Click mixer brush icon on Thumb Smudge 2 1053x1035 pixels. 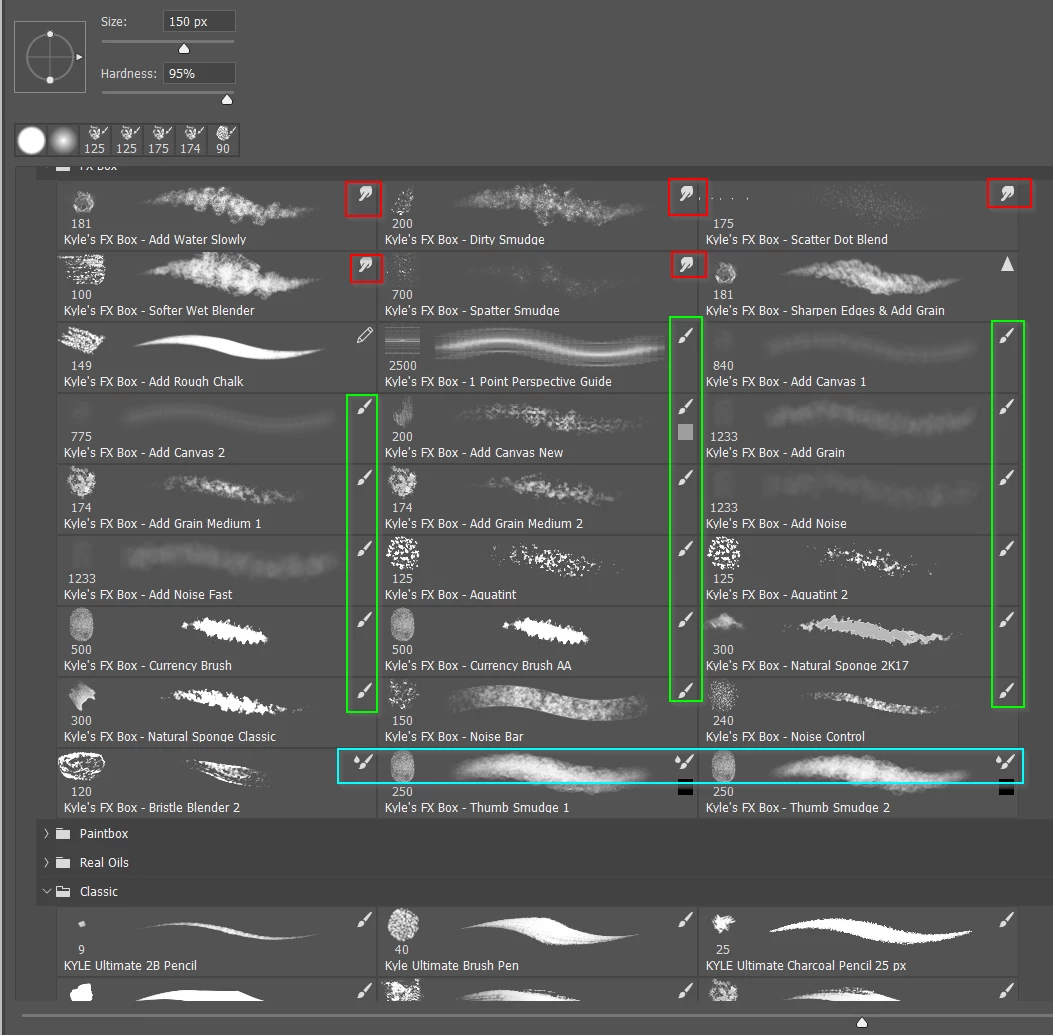pos(1005,762)
